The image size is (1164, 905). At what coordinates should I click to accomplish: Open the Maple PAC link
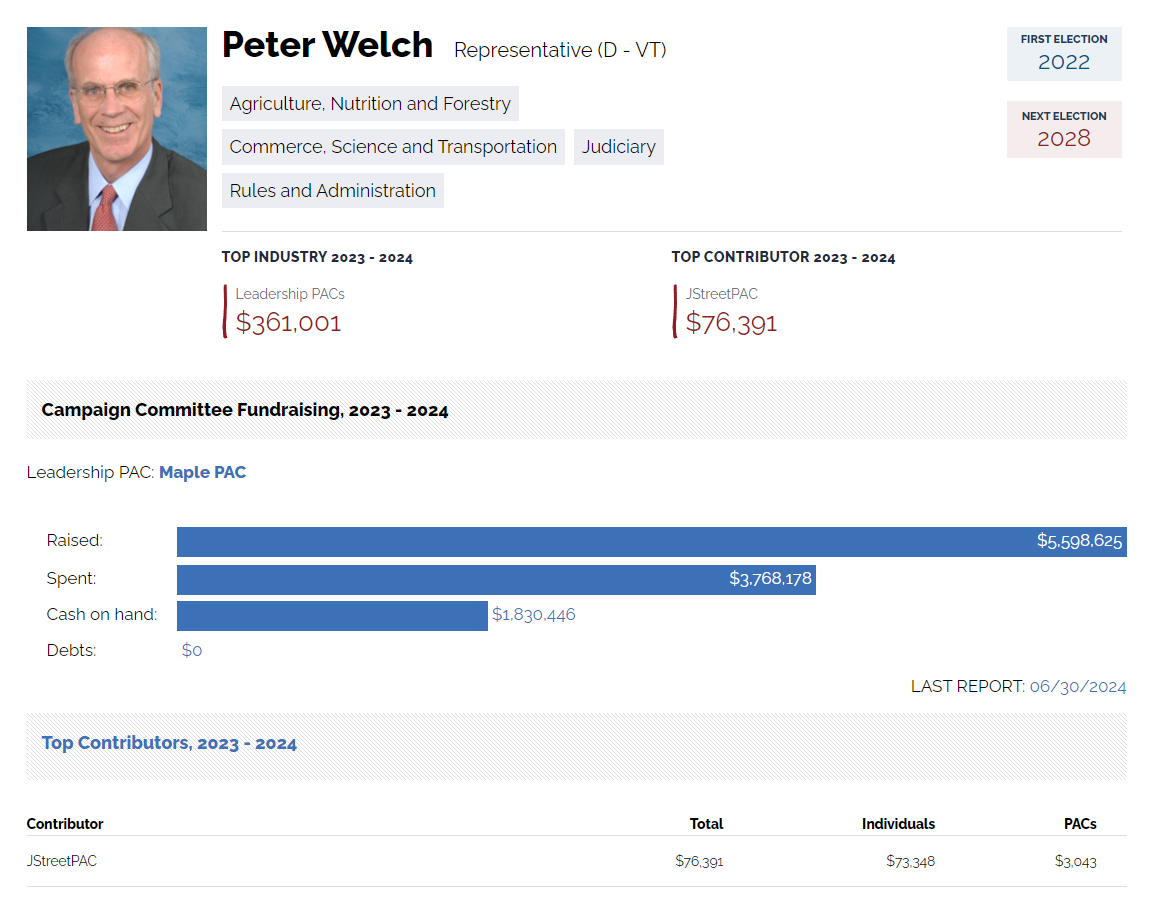[x=202, y=472]
